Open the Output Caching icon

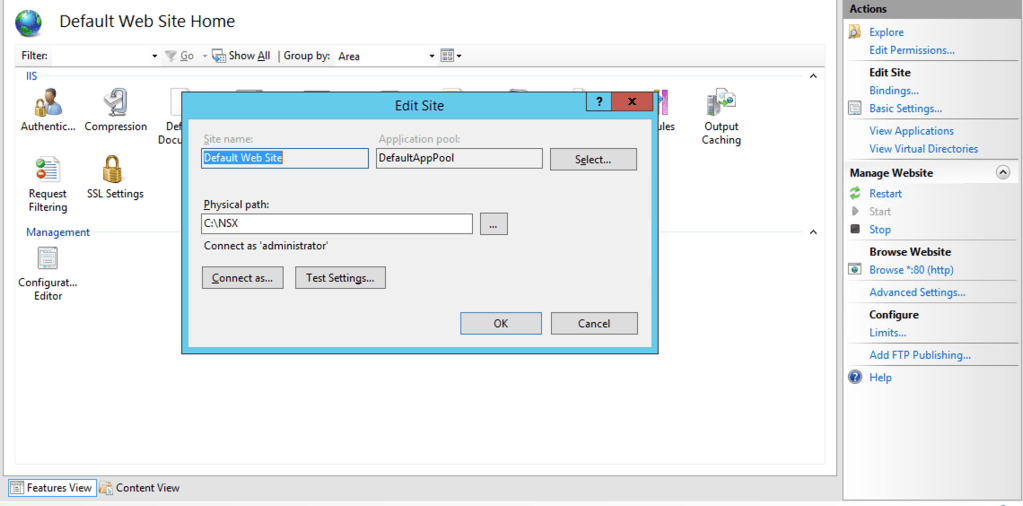point(721,104)
